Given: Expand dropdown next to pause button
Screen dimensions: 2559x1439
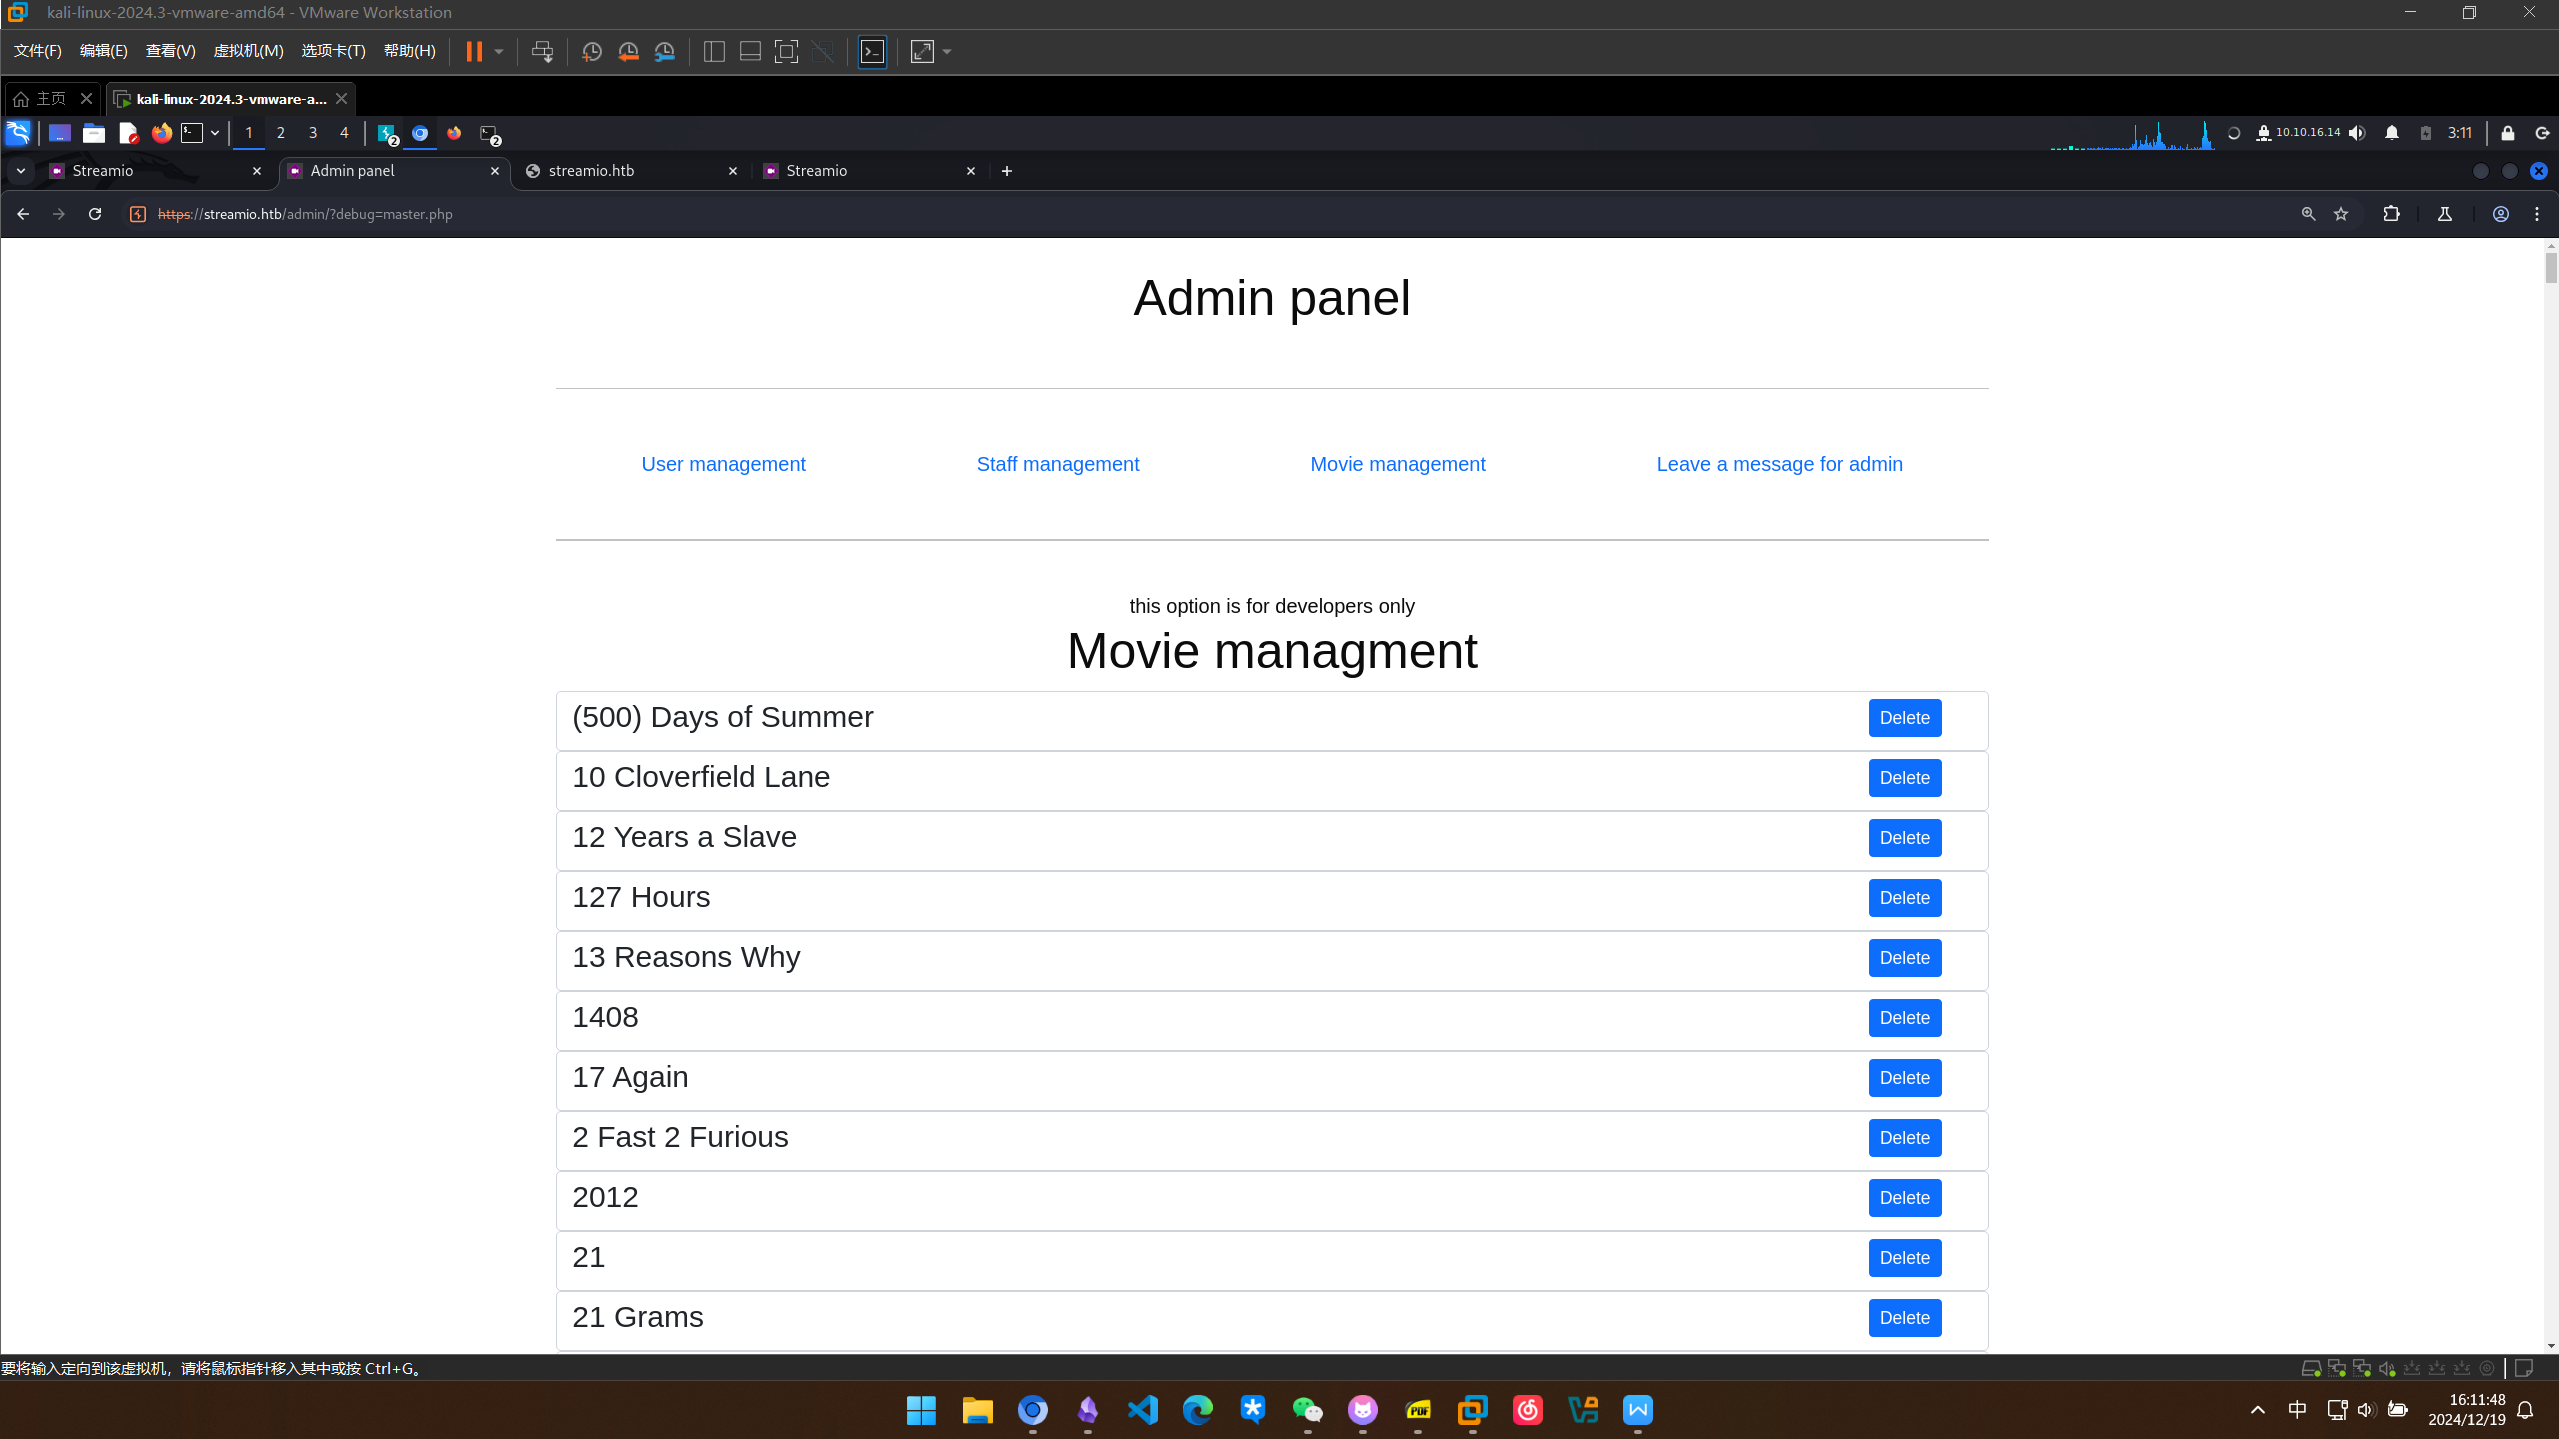Looking at the screenshot, I should [x=499, y=52].
